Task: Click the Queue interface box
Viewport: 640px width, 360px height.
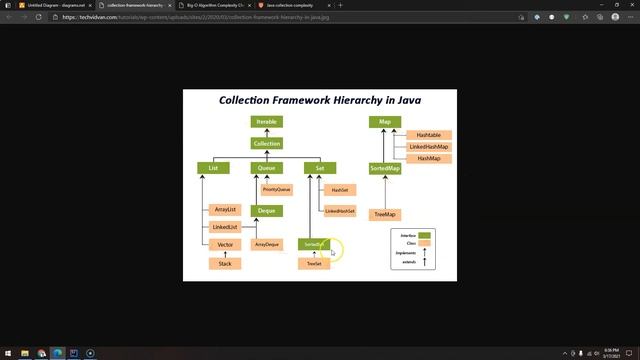Action: point(267,168)
